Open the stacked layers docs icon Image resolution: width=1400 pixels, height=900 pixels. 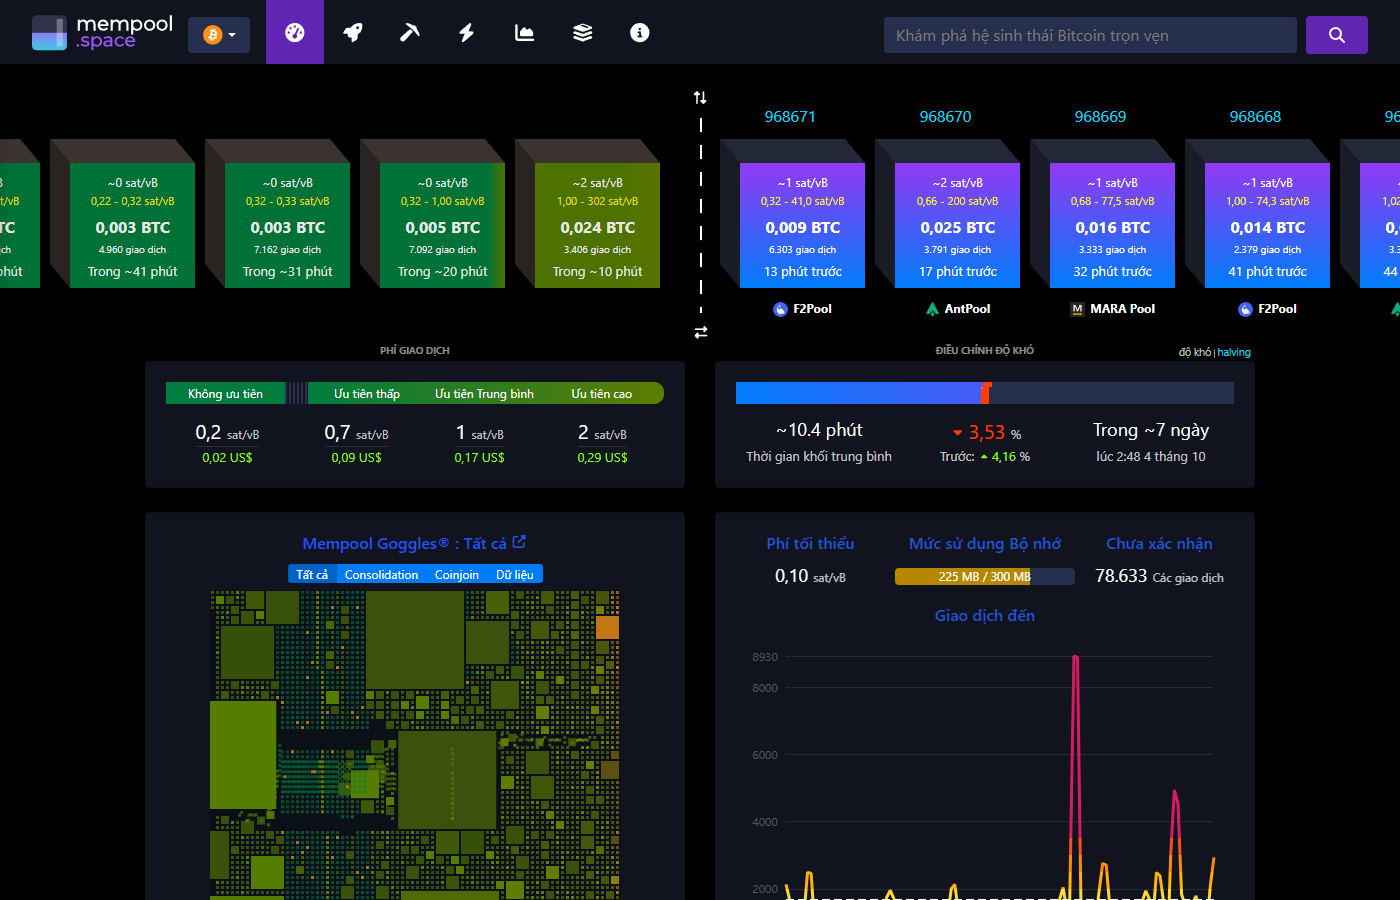click(x=582, y=32)
